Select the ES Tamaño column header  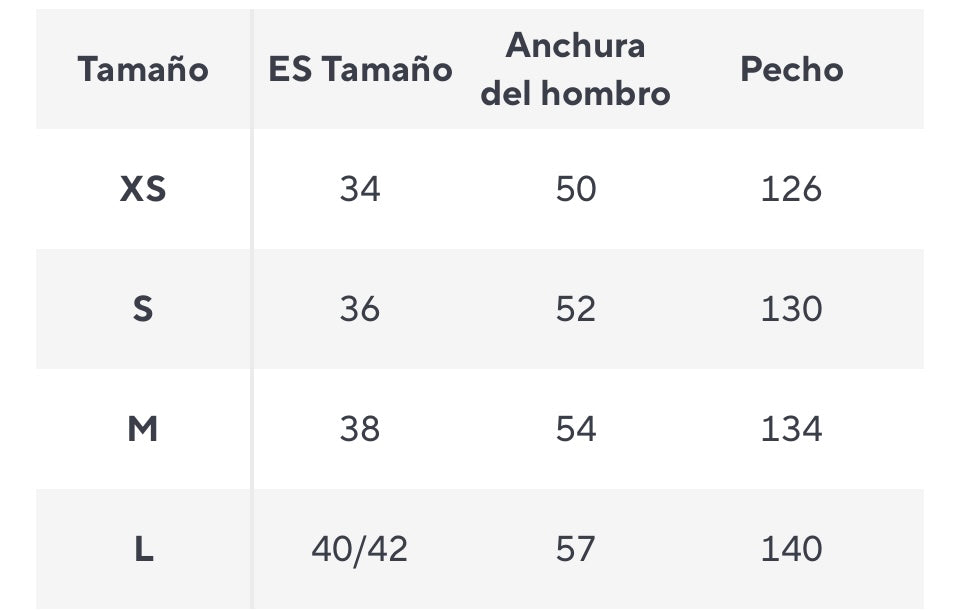[360, 69]
